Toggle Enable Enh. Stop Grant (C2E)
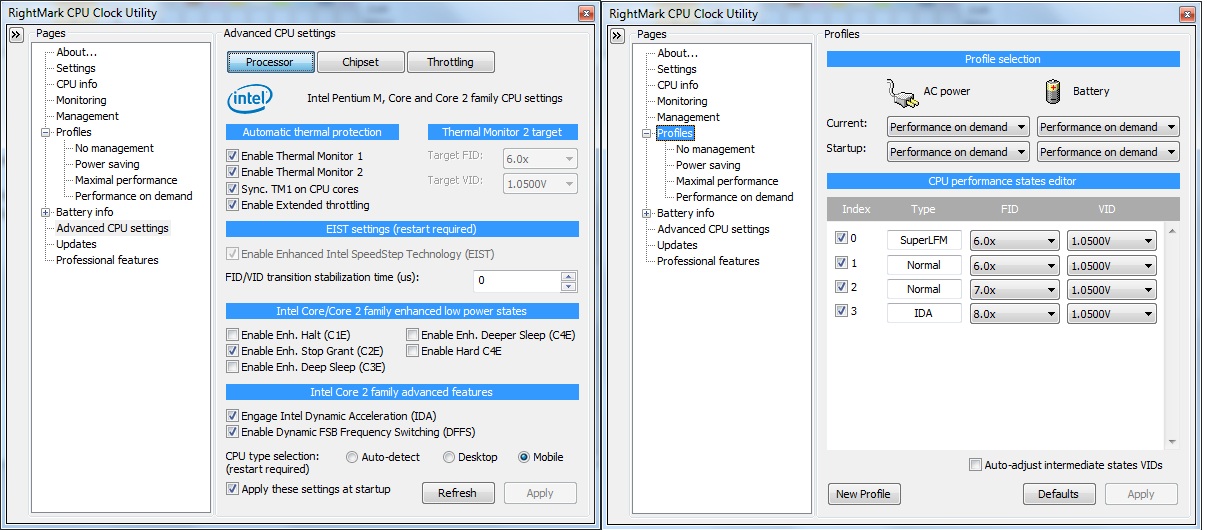 click(233, 351)
